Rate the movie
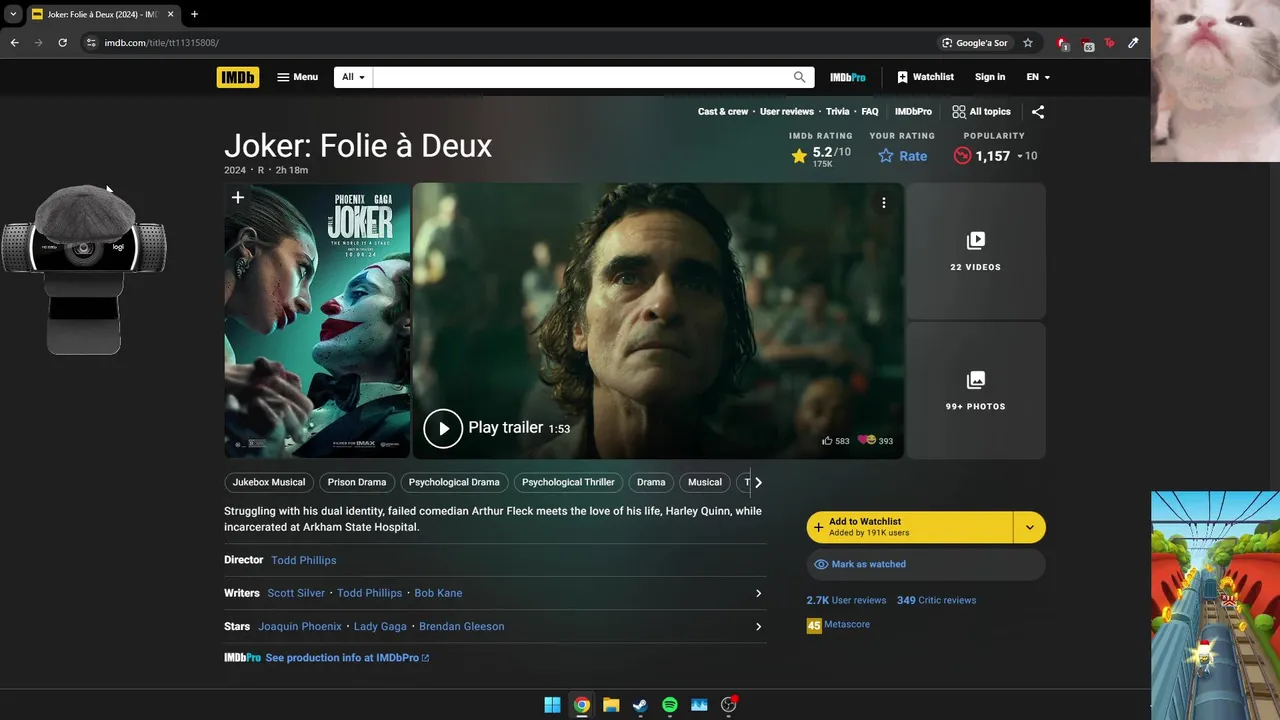 (903, 156)
